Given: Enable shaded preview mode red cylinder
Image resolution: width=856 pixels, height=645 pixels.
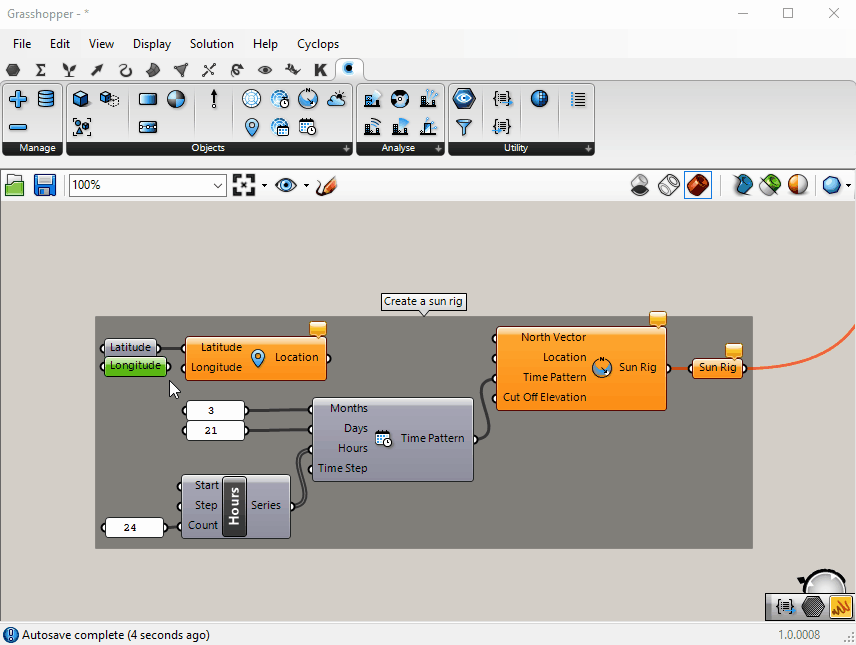Looking at the screenshot, I should [x=698, y=185].
